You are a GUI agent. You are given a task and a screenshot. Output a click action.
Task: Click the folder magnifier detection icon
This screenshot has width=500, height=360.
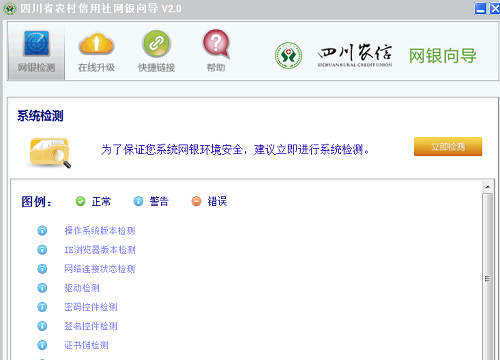(49, 152)
